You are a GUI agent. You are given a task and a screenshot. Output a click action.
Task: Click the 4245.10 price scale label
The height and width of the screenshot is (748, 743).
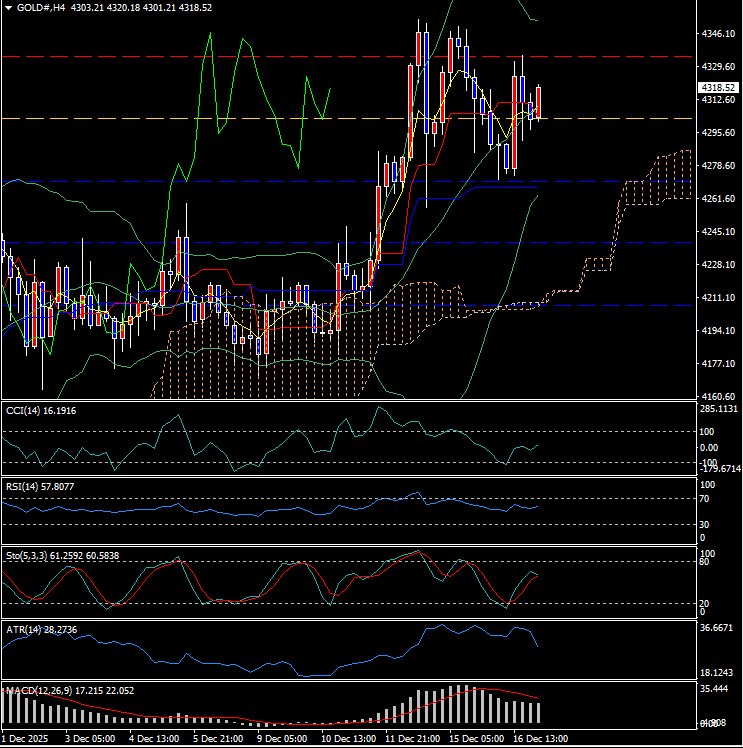point(717,232)
